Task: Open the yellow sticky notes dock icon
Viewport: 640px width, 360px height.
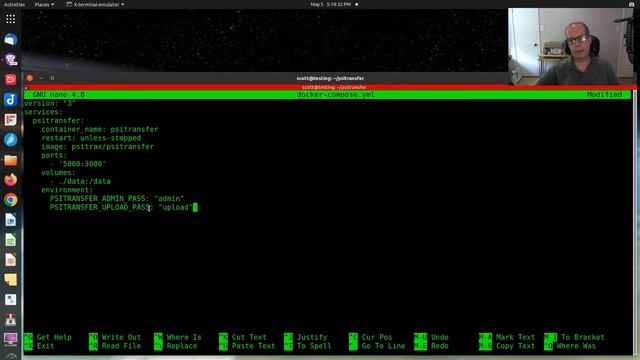Action: tap(11, 280)
